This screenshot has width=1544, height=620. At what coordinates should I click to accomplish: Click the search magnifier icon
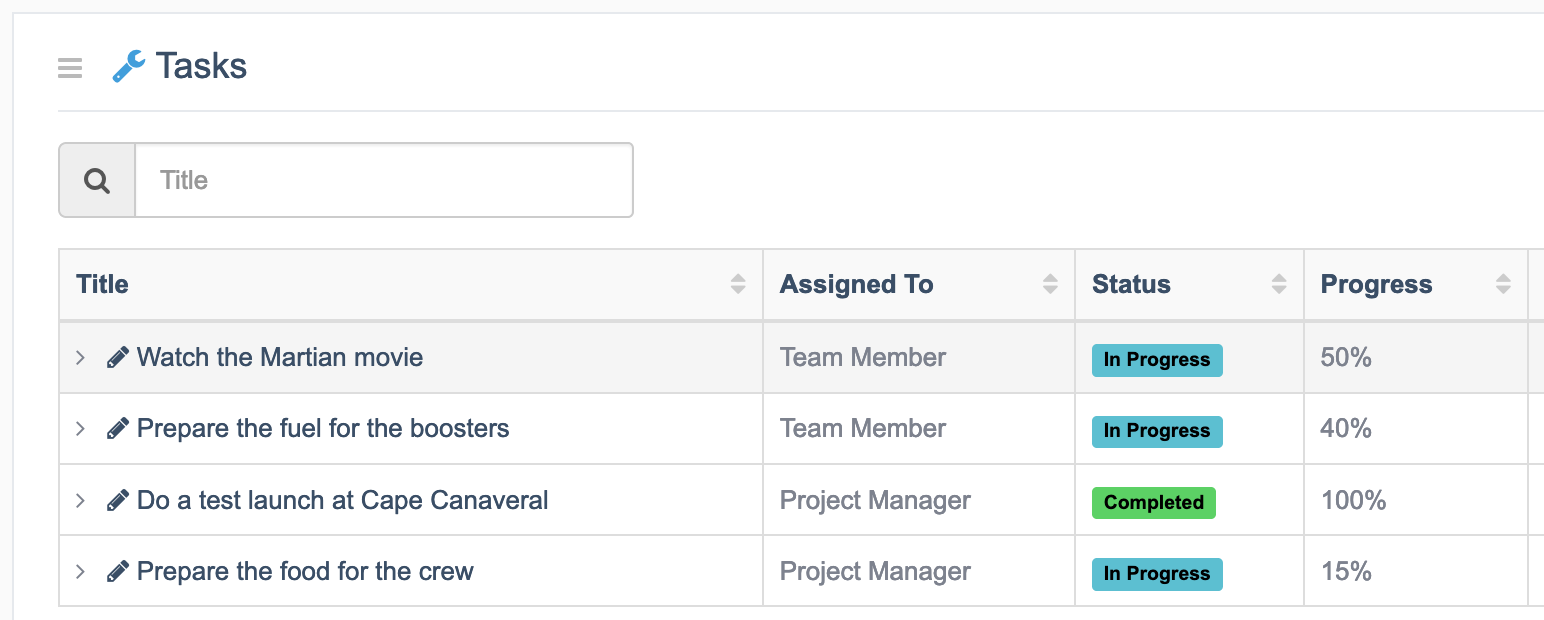point(97,181)
